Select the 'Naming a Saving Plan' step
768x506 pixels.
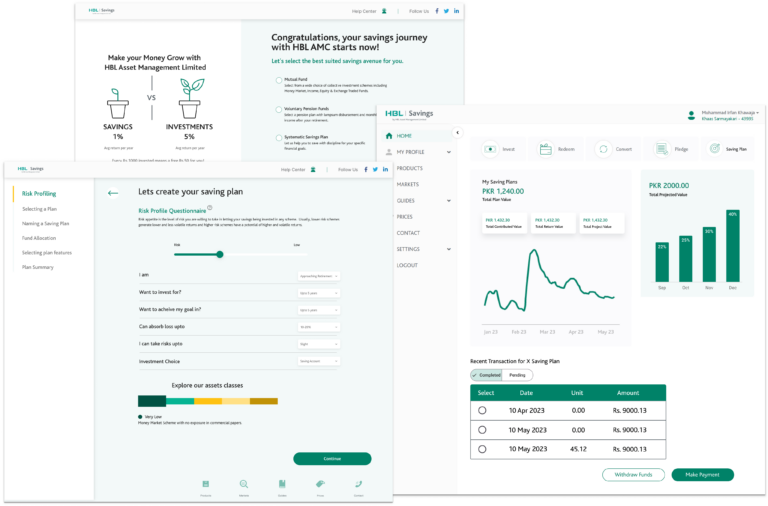[46, 224]
